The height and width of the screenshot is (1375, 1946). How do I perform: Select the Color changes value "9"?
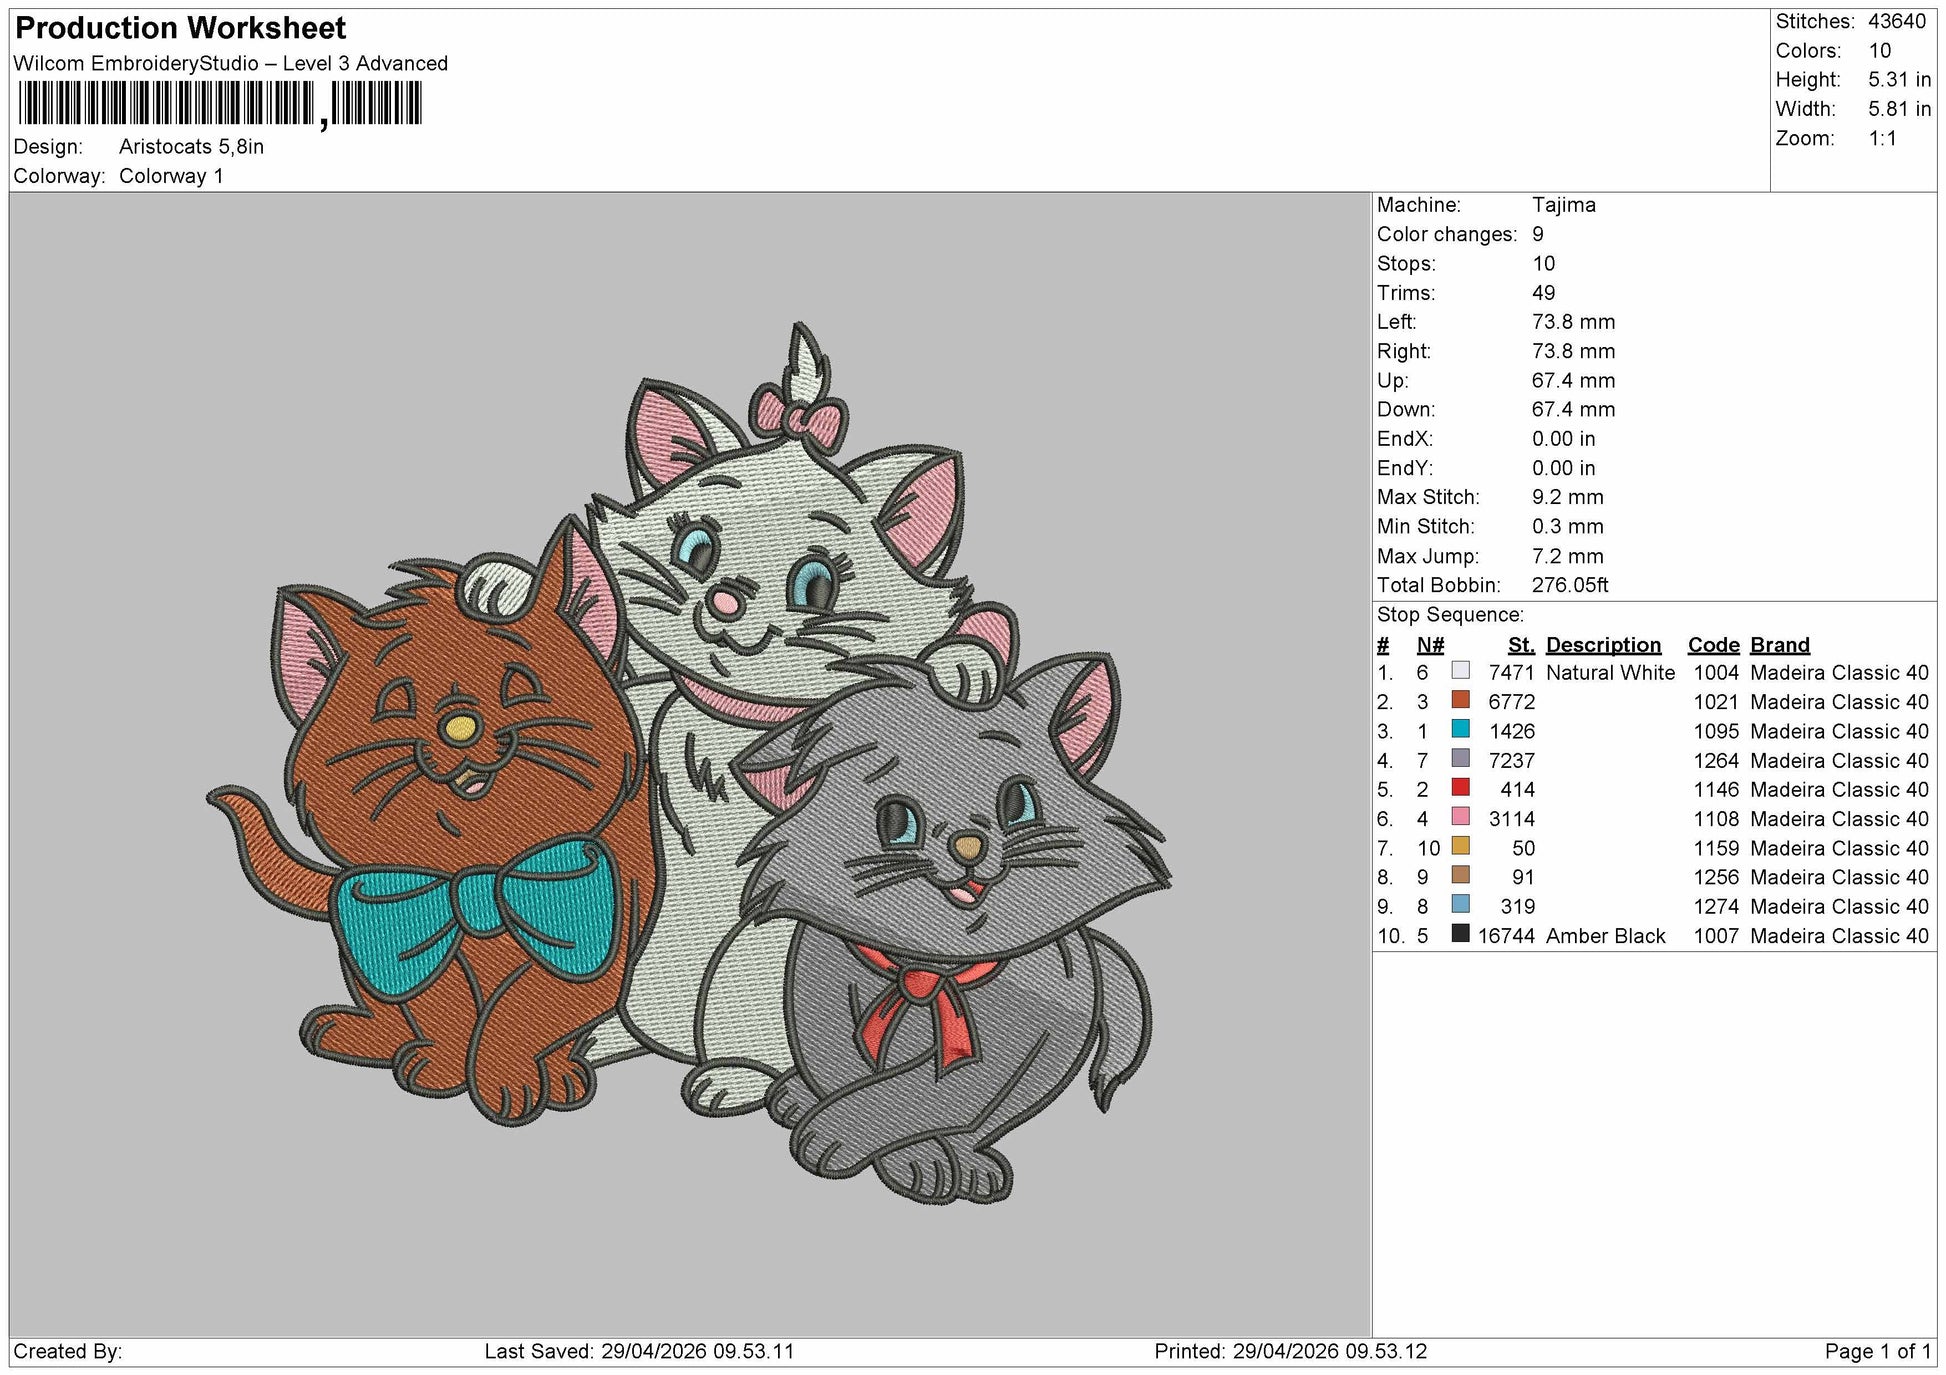(1538, 234)
